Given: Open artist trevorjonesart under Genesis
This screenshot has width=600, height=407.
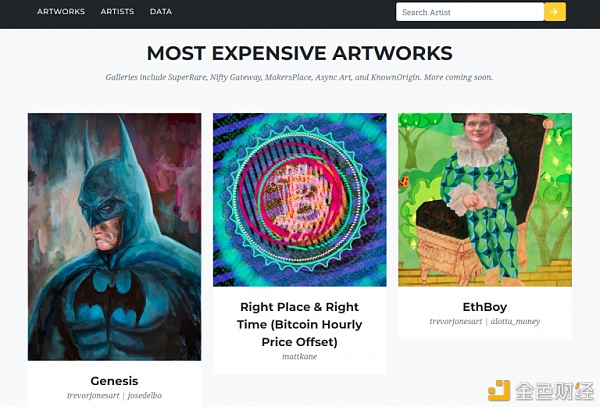Looking at the screenshot, I should click(x=93, y=396).
